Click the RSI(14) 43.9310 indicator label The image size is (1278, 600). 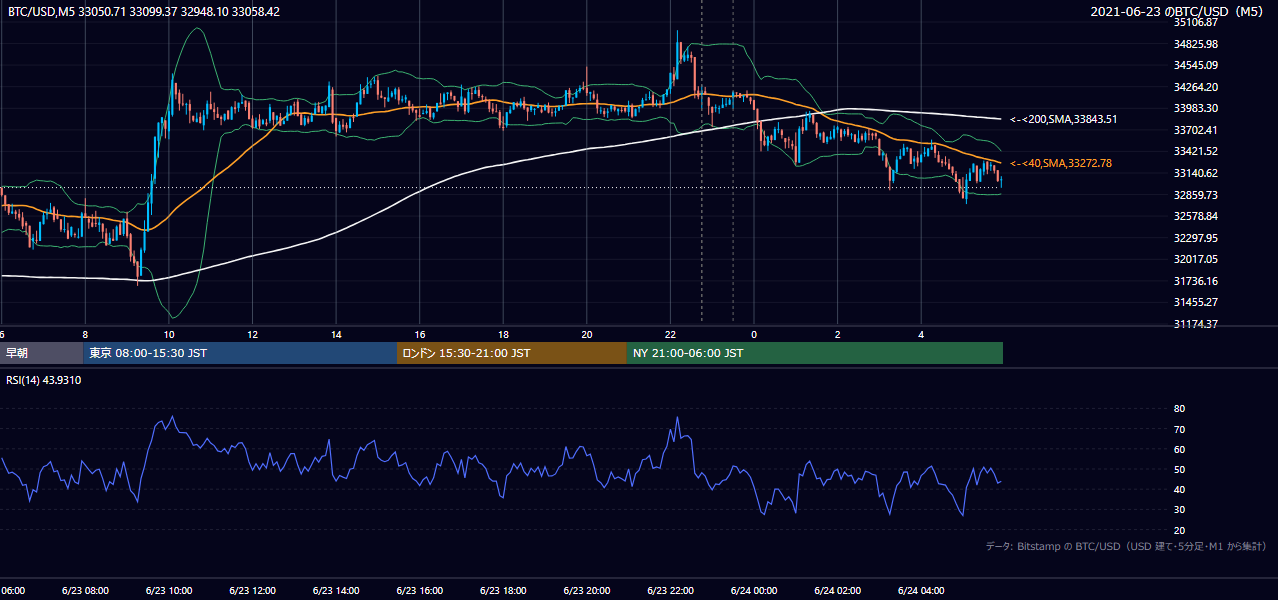coord(44,380)
